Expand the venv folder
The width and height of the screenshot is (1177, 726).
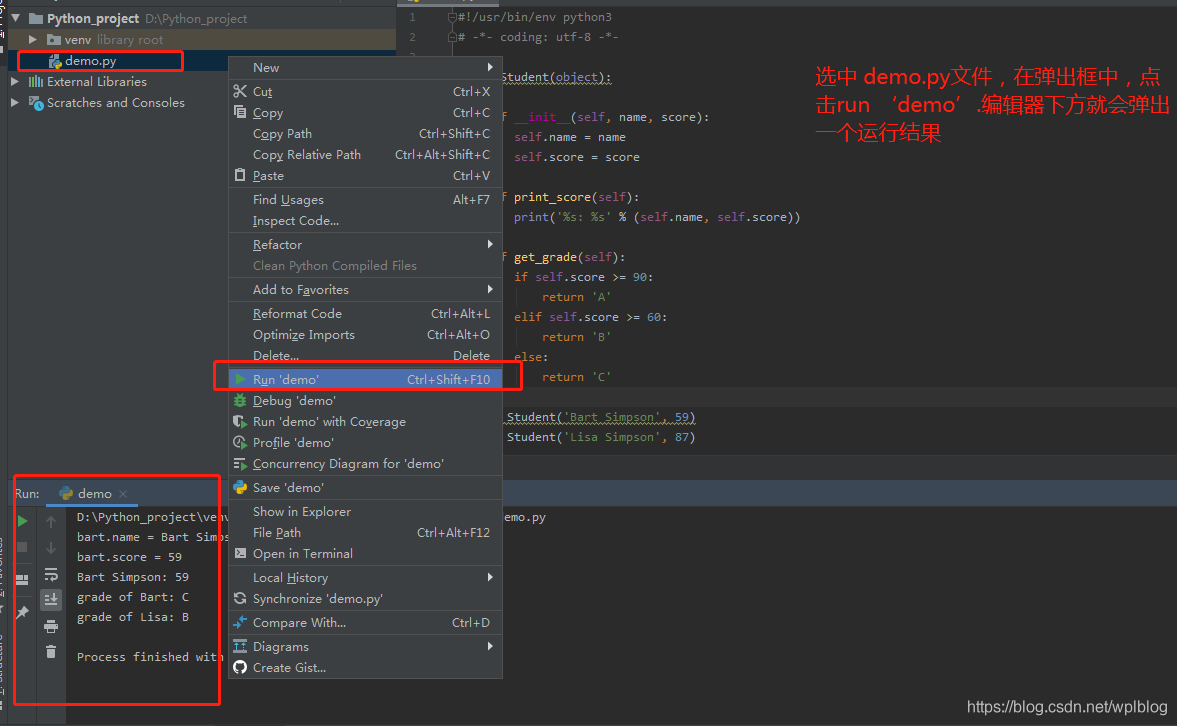click(33, 39)
